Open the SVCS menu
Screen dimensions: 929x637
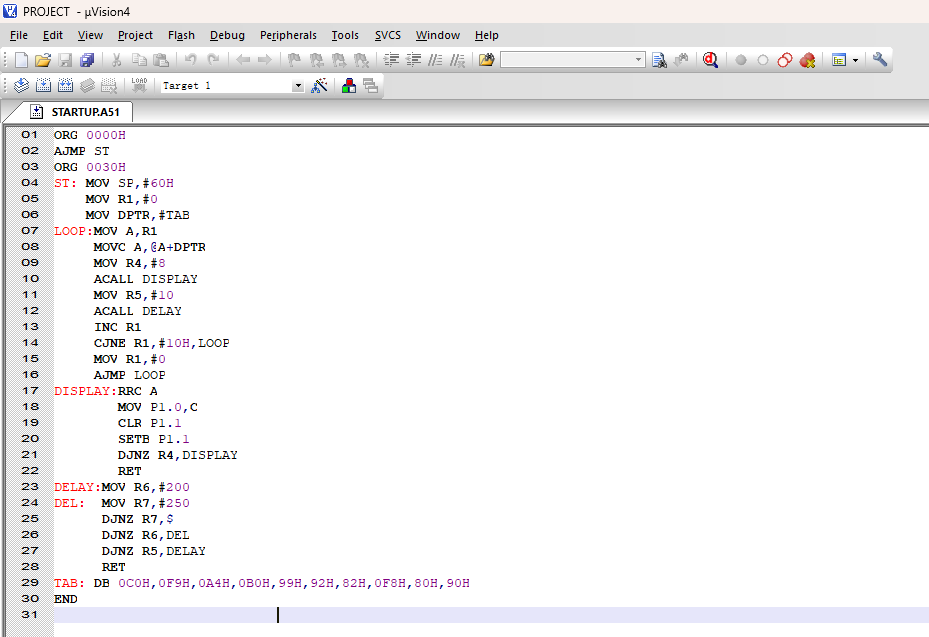388,36
